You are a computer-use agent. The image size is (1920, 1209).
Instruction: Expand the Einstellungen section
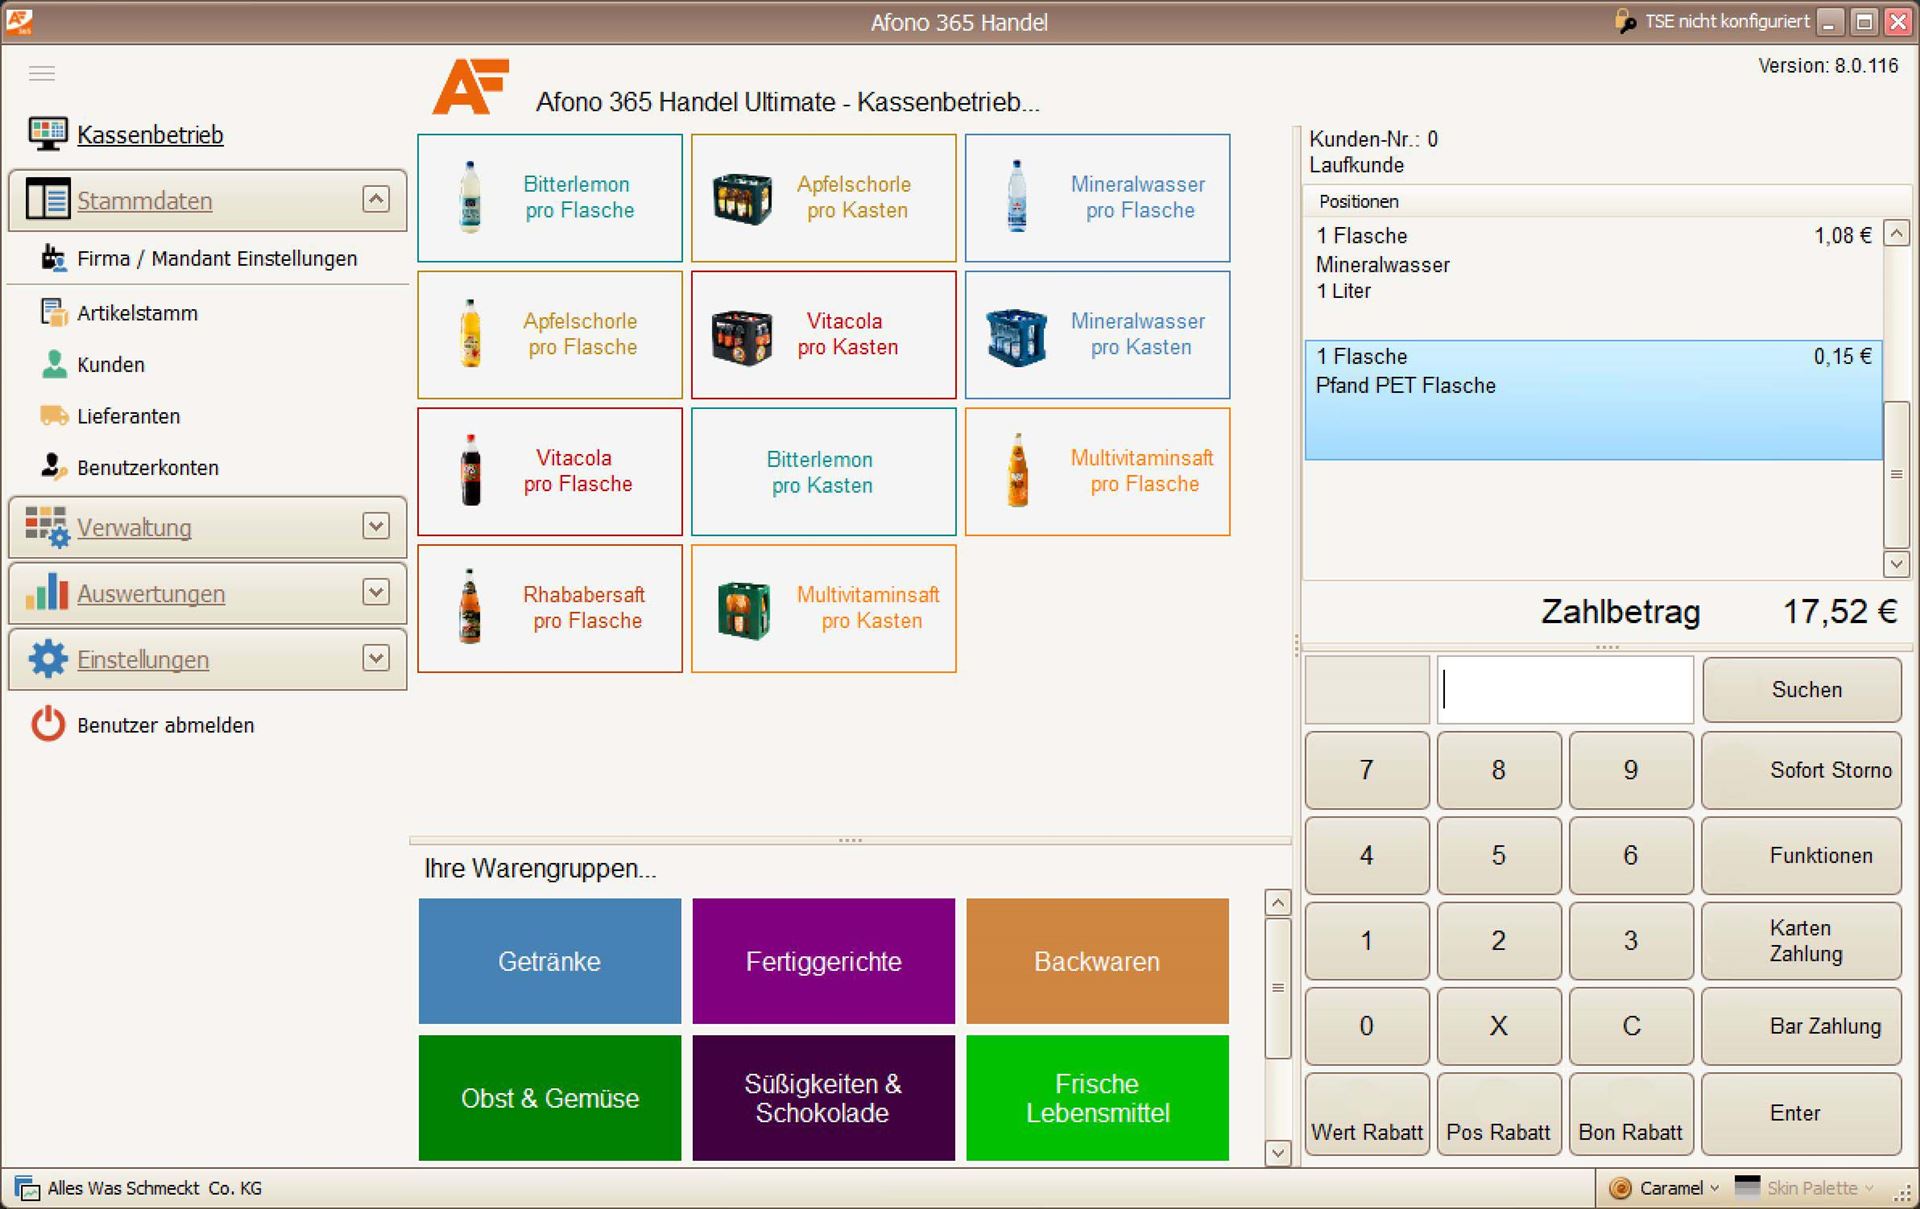[375, 658]
